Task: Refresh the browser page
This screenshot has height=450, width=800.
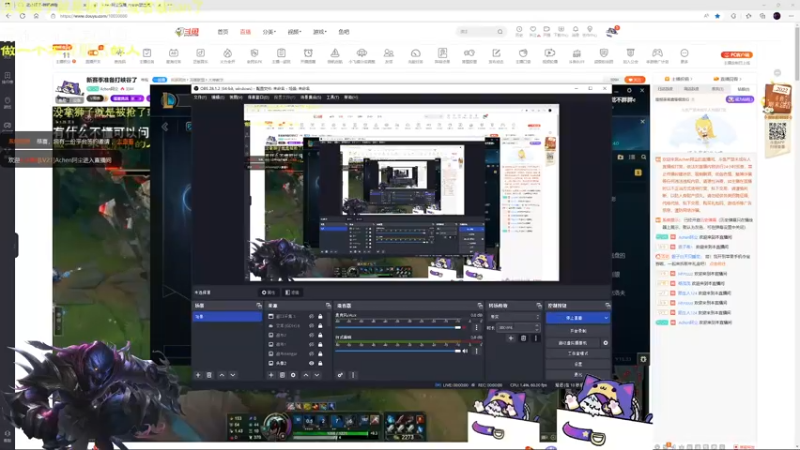Action: [x=22, y=16]
